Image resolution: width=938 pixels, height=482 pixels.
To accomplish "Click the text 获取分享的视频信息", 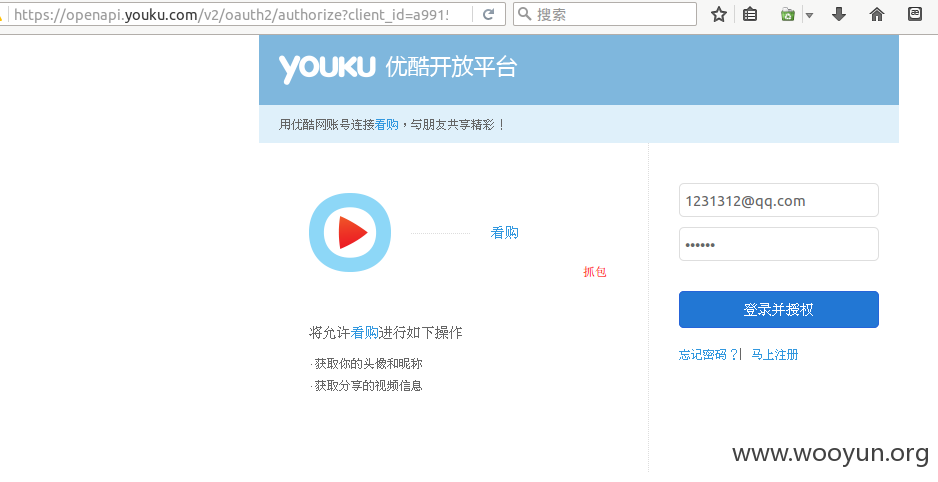I will 368,386.
